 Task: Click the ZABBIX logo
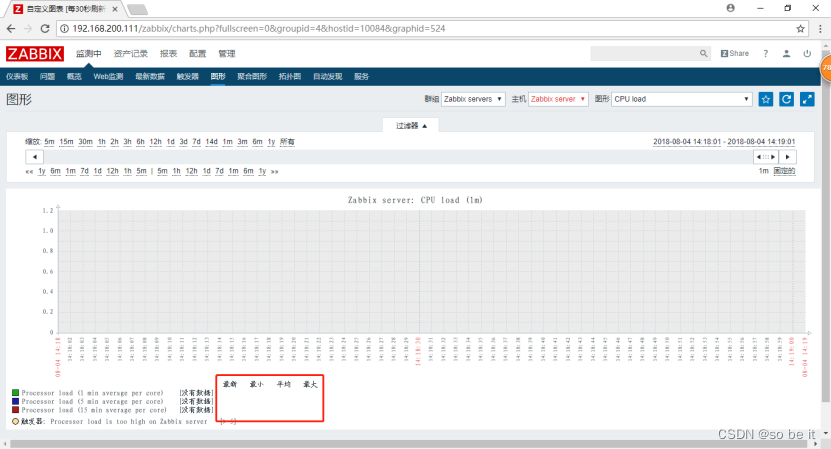click(x=35, y=54)
